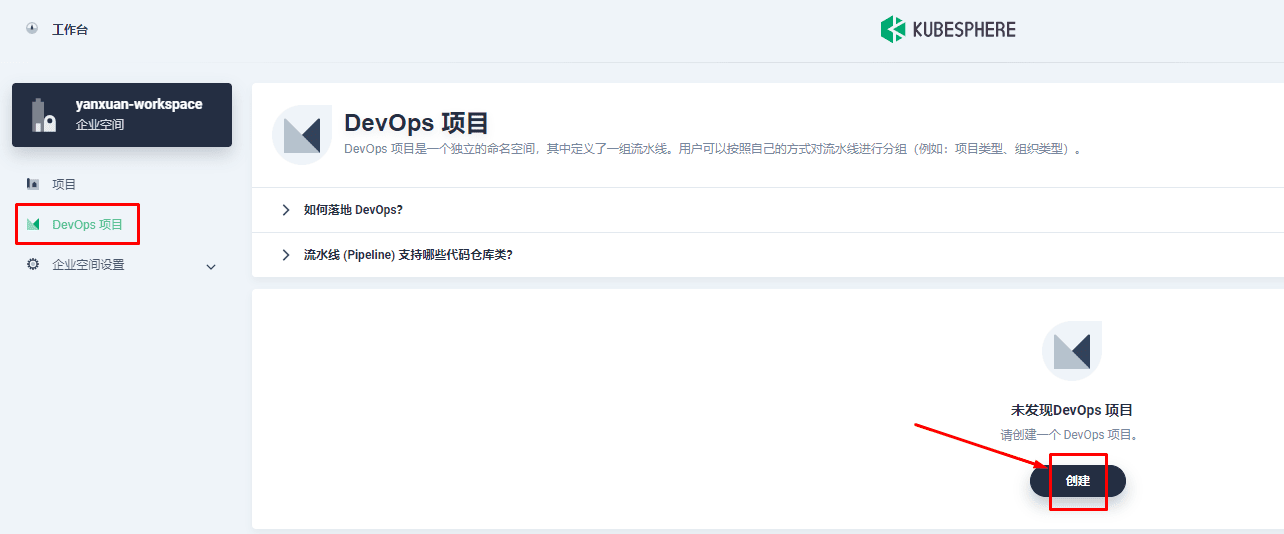1284x534 pixels.
Task: Expand the 企业空间设置 chevron
Action: click(210, 267)
